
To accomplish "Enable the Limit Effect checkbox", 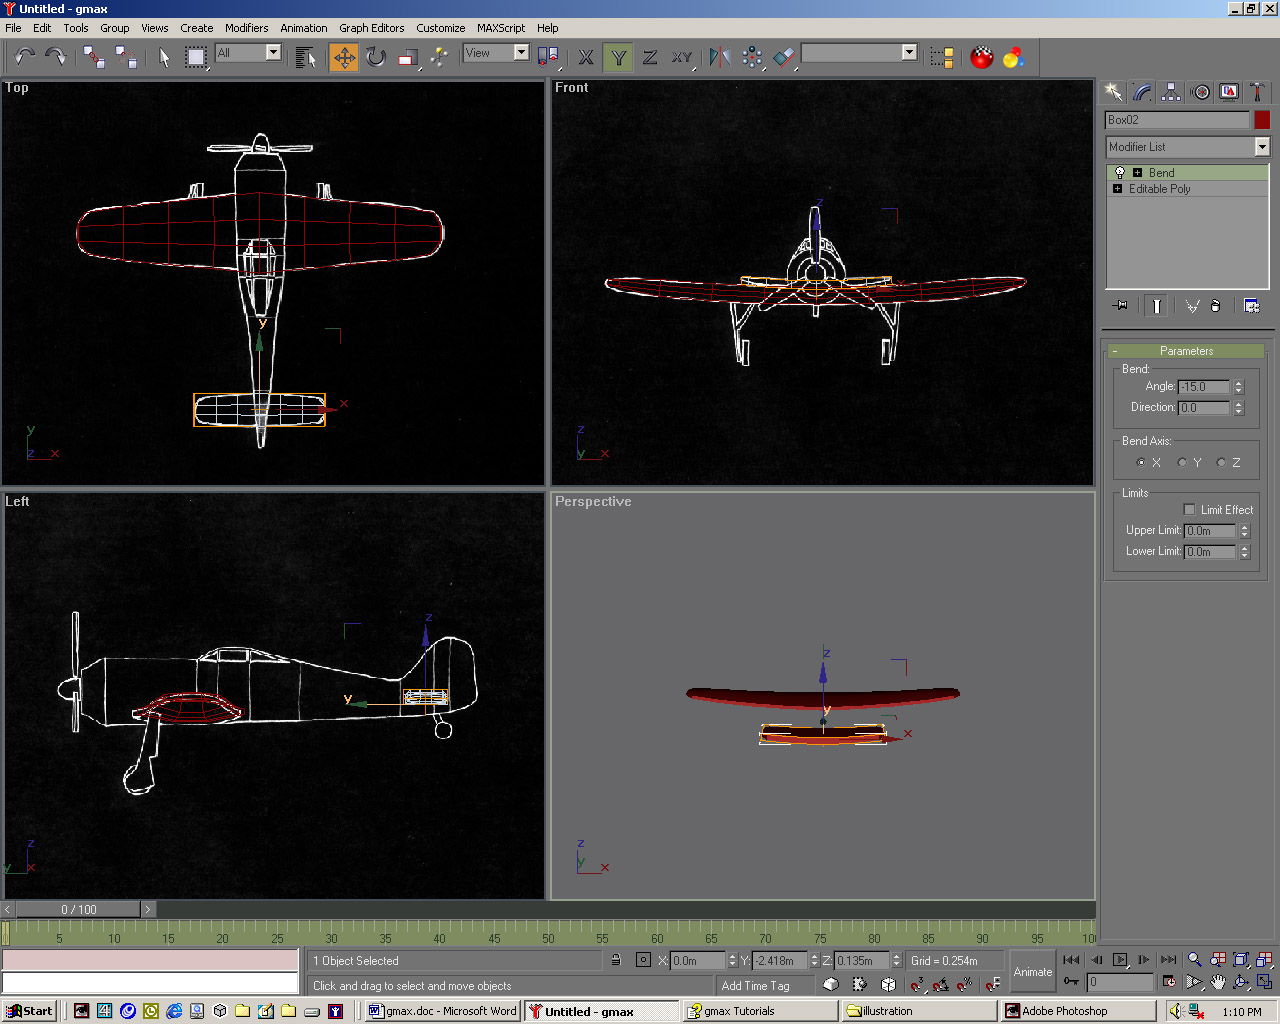I will pos(1189,510).
